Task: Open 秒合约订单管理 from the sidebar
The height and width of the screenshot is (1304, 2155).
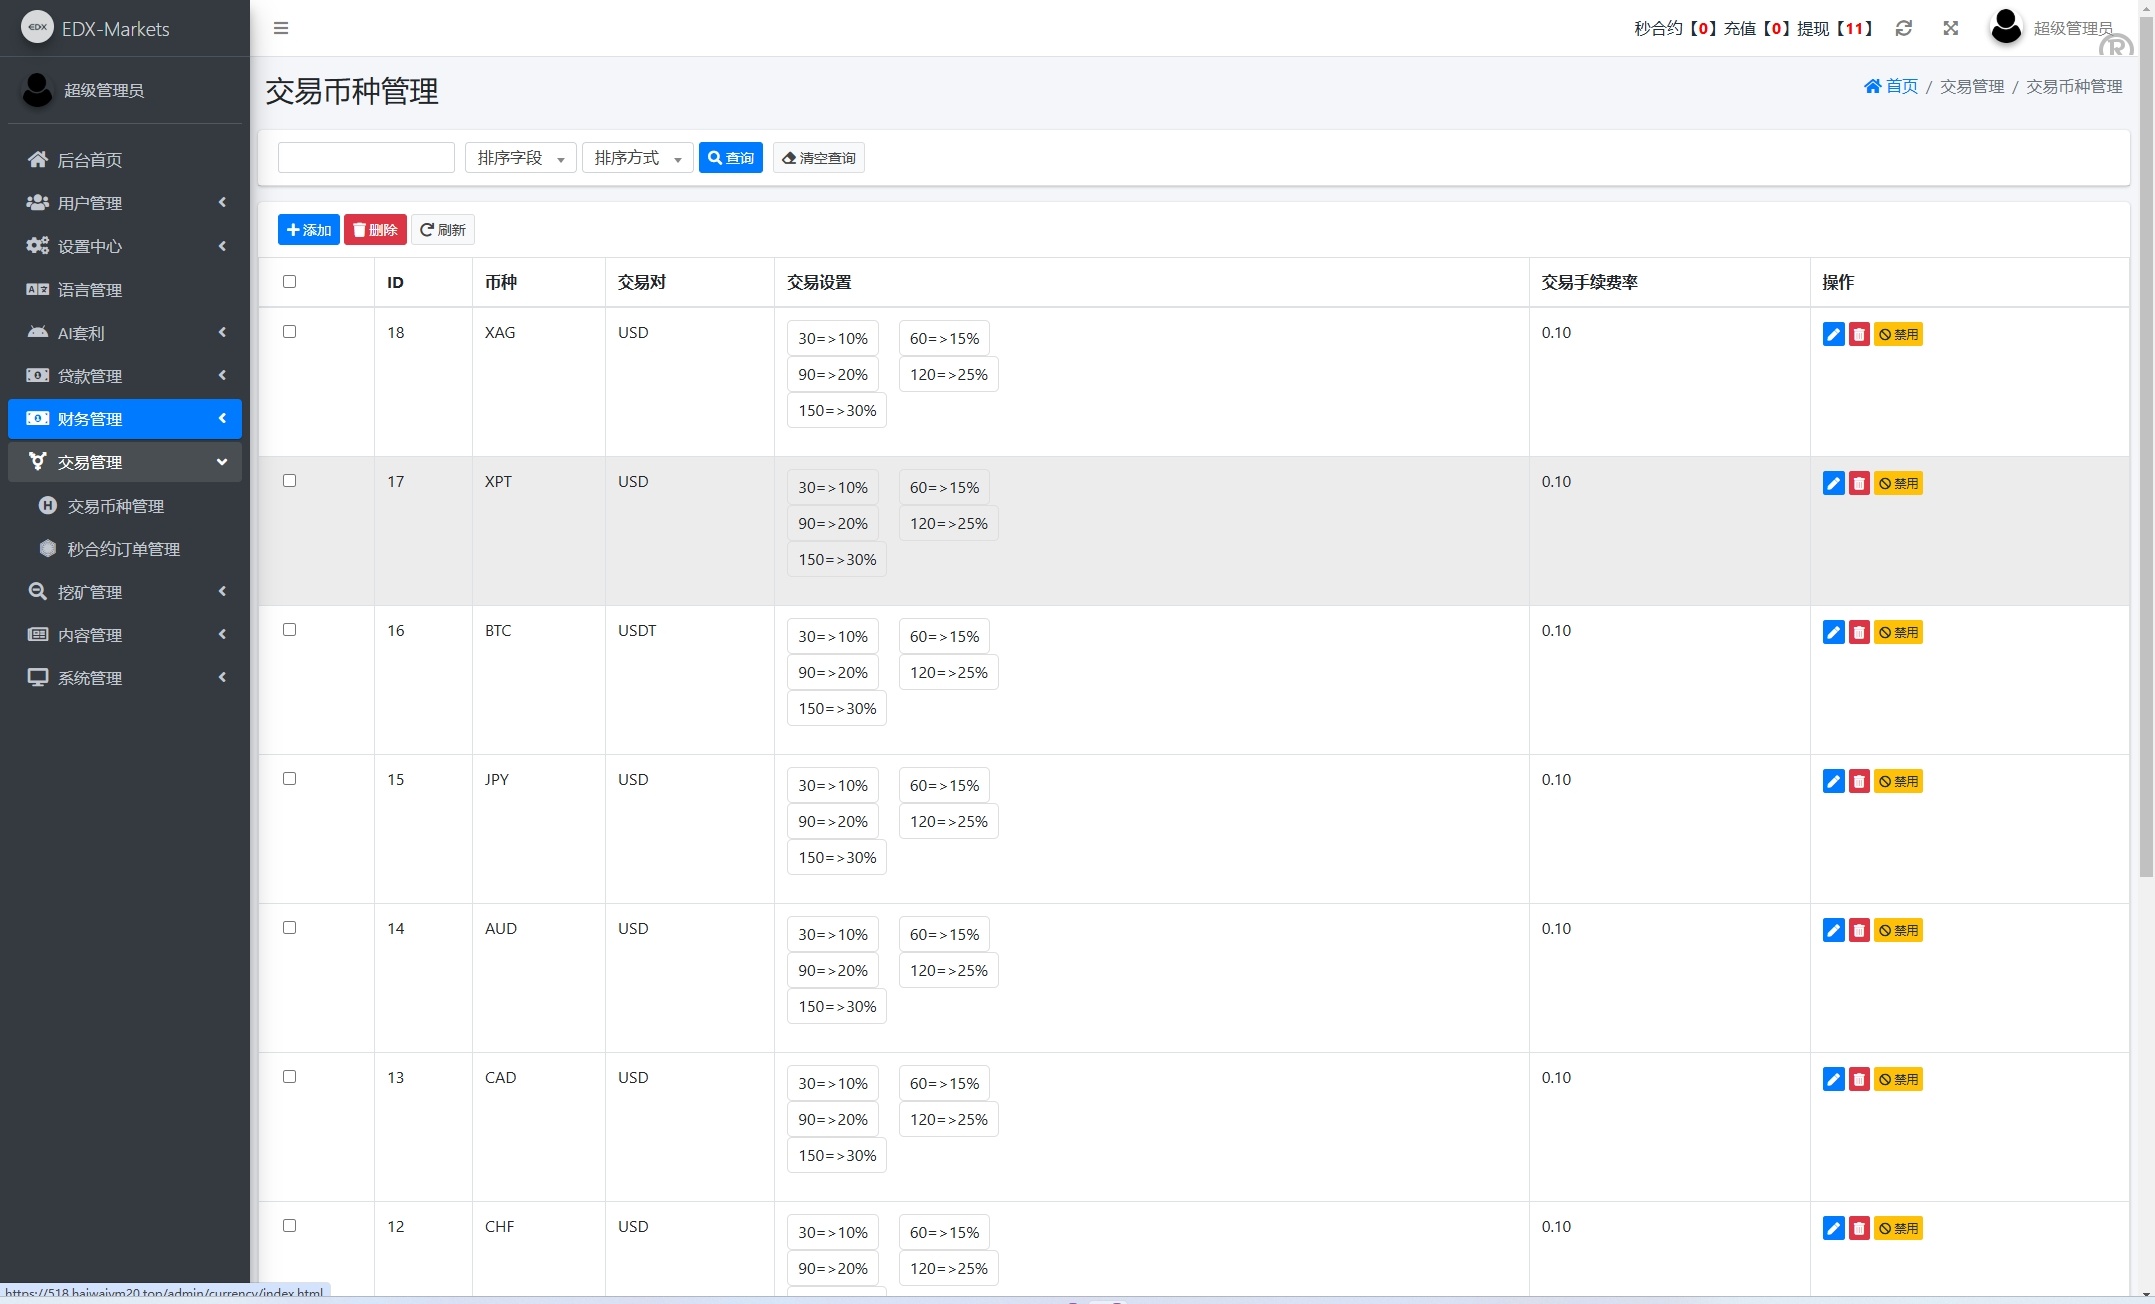Action: click(124, 549)
